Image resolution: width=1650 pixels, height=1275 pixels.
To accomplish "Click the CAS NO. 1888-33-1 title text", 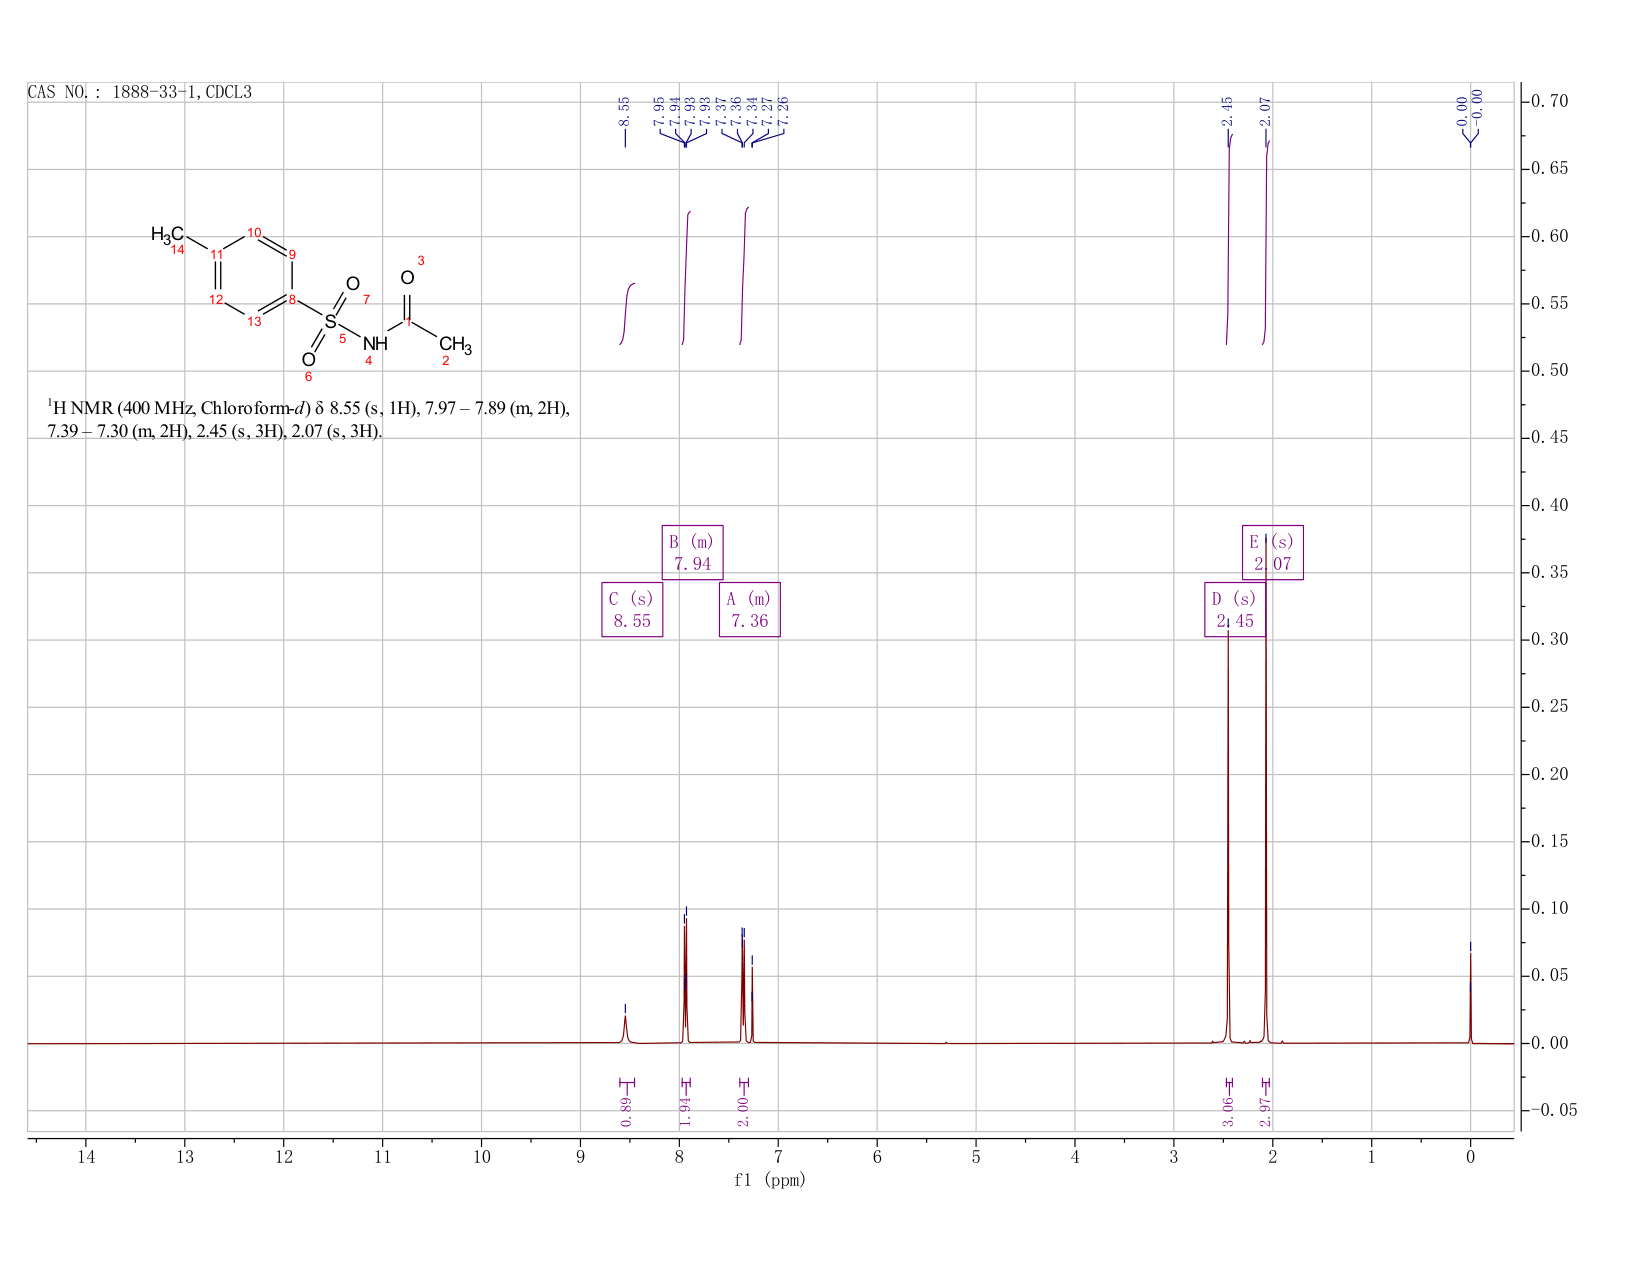I will (x=140, y=92).
